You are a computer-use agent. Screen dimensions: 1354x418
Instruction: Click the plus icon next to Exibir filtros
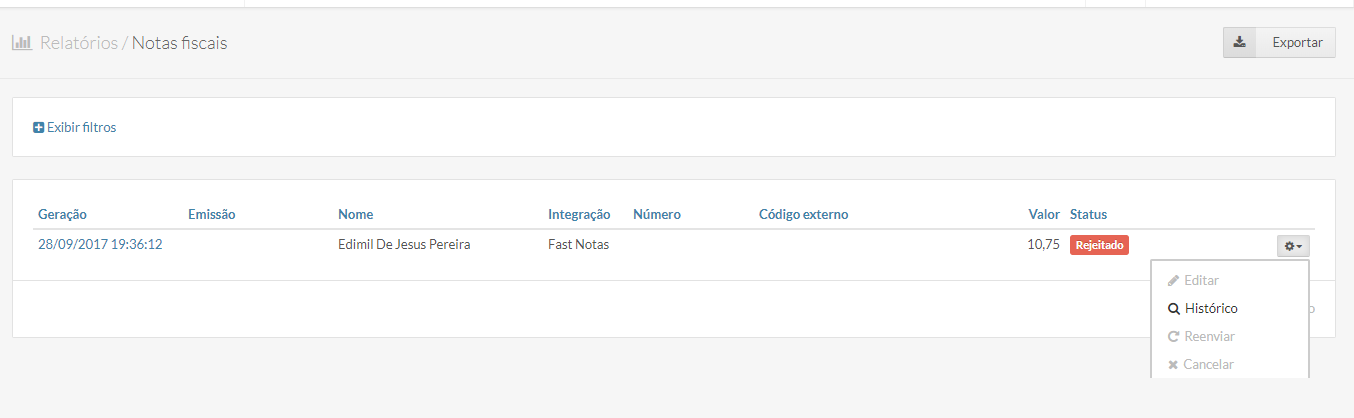tap(39, 128)
